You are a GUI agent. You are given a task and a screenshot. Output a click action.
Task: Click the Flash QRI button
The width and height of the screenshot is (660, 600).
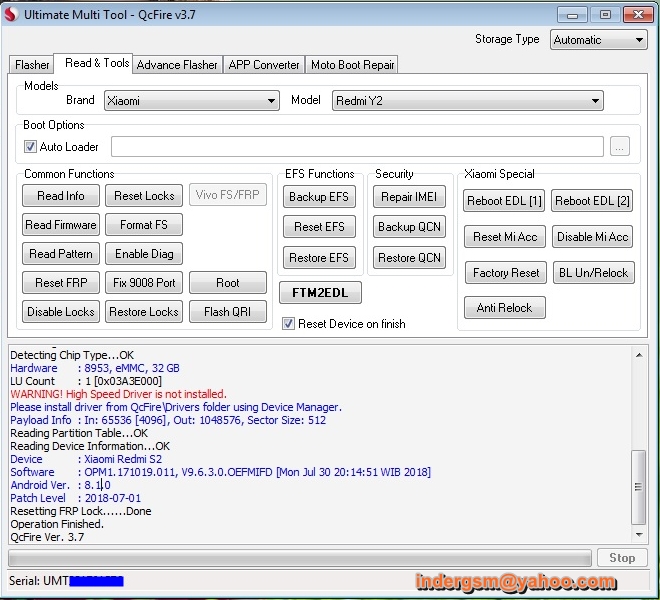pyautogui.click(x=228, y=312)
